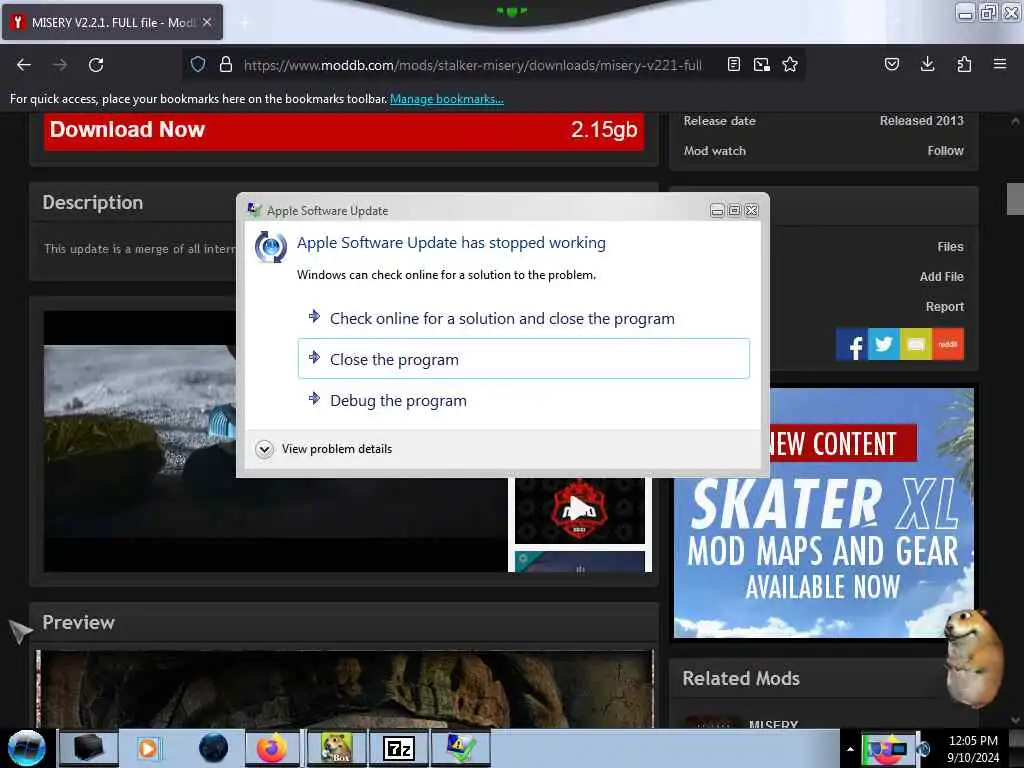The width and height of the screenshot is (1024, 768).
Task: Select the MISERY V2.2.1 FULL file tab
Action: (112, 22)
